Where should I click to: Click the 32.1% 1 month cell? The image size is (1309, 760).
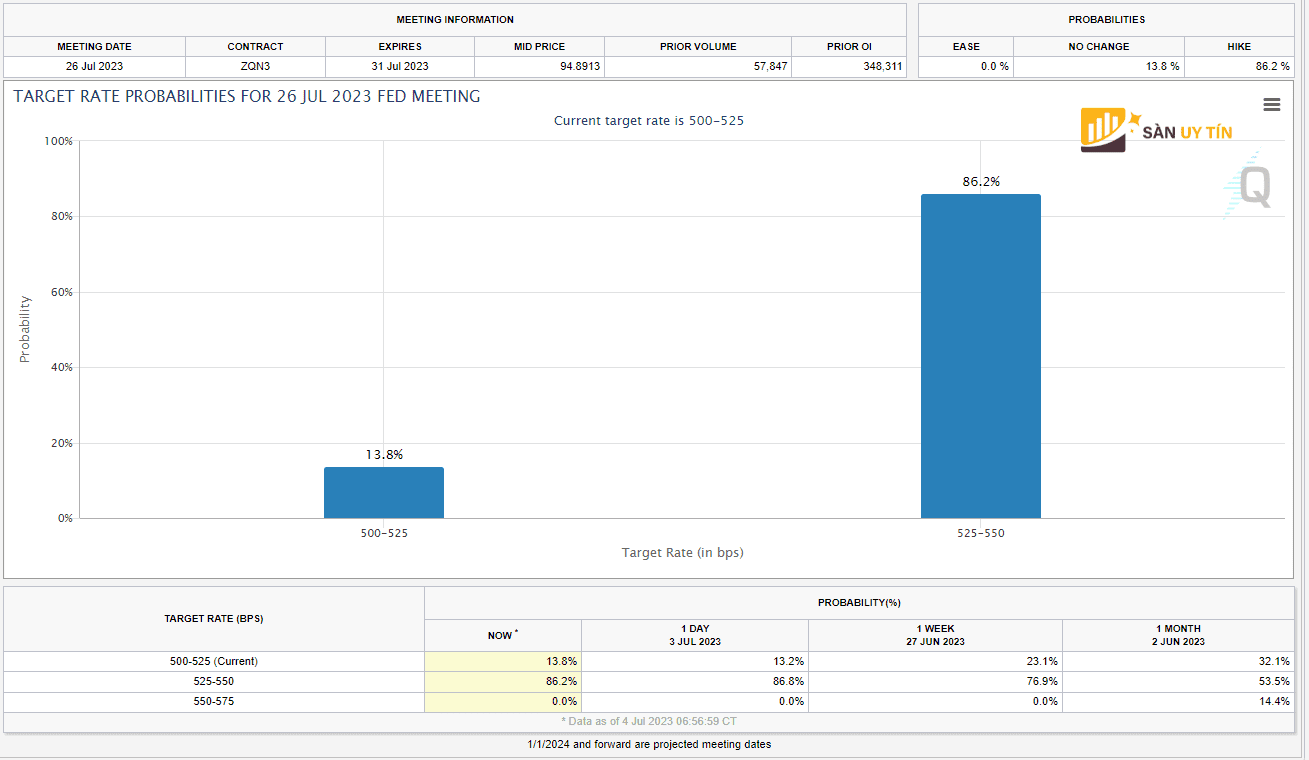(x=1178, y=661)
